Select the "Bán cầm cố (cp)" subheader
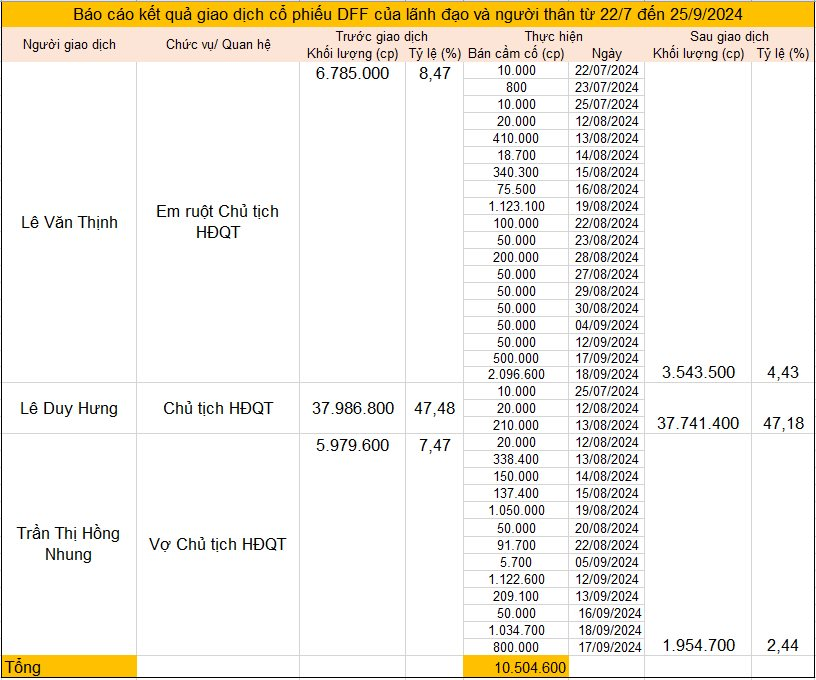The width and height of the screenshot is (816, 680). [516, 54]
